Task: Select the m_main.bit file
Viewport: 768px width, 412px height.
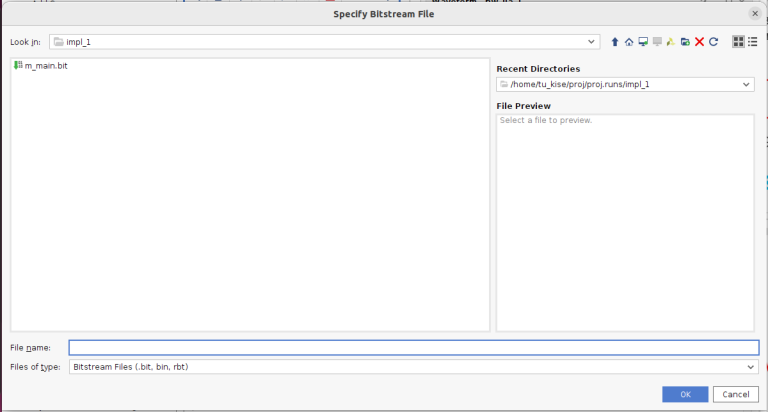Action: coord(46,66)
